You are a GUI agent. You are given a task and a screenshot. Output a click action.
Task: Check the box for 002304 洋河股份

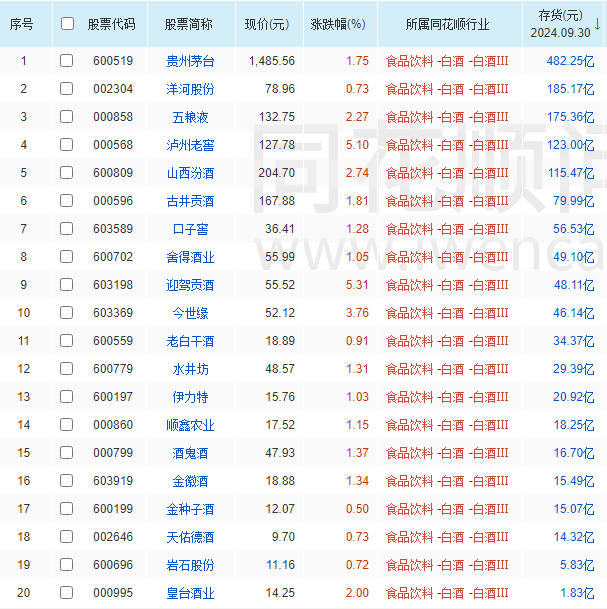coord(66,89)
